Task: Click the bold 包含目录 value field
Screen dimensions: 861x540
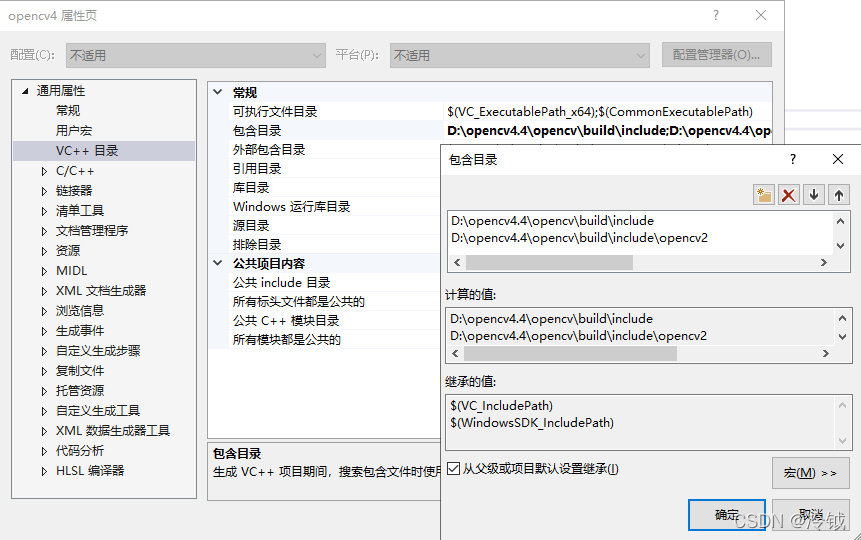Action: [608, 131]
